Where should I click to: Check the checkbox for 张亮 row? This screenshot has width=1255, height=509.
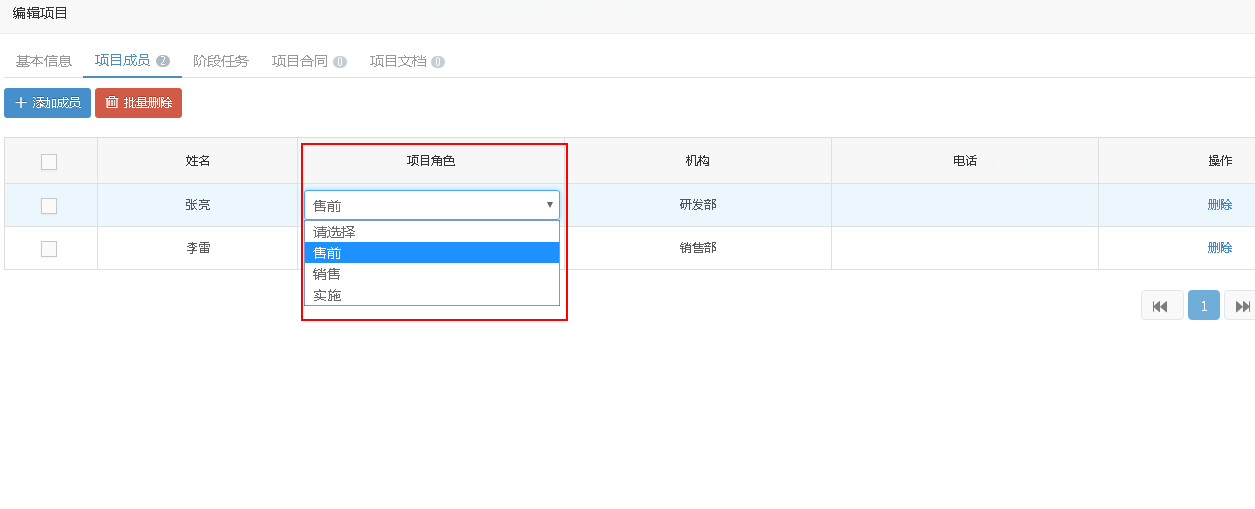tap(49, 206)
